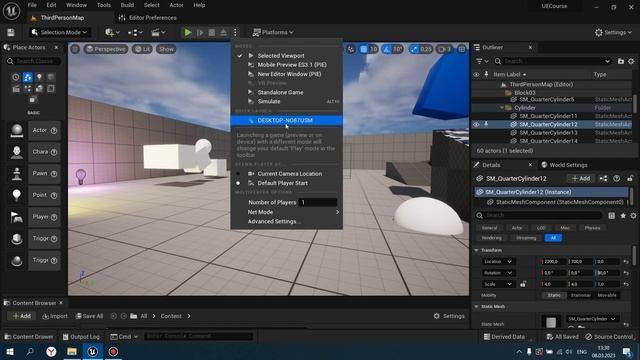Viewport: 640px width, 360px height.
Task: Toggle rotation snapping angle icon
Action: pos(387,49)
